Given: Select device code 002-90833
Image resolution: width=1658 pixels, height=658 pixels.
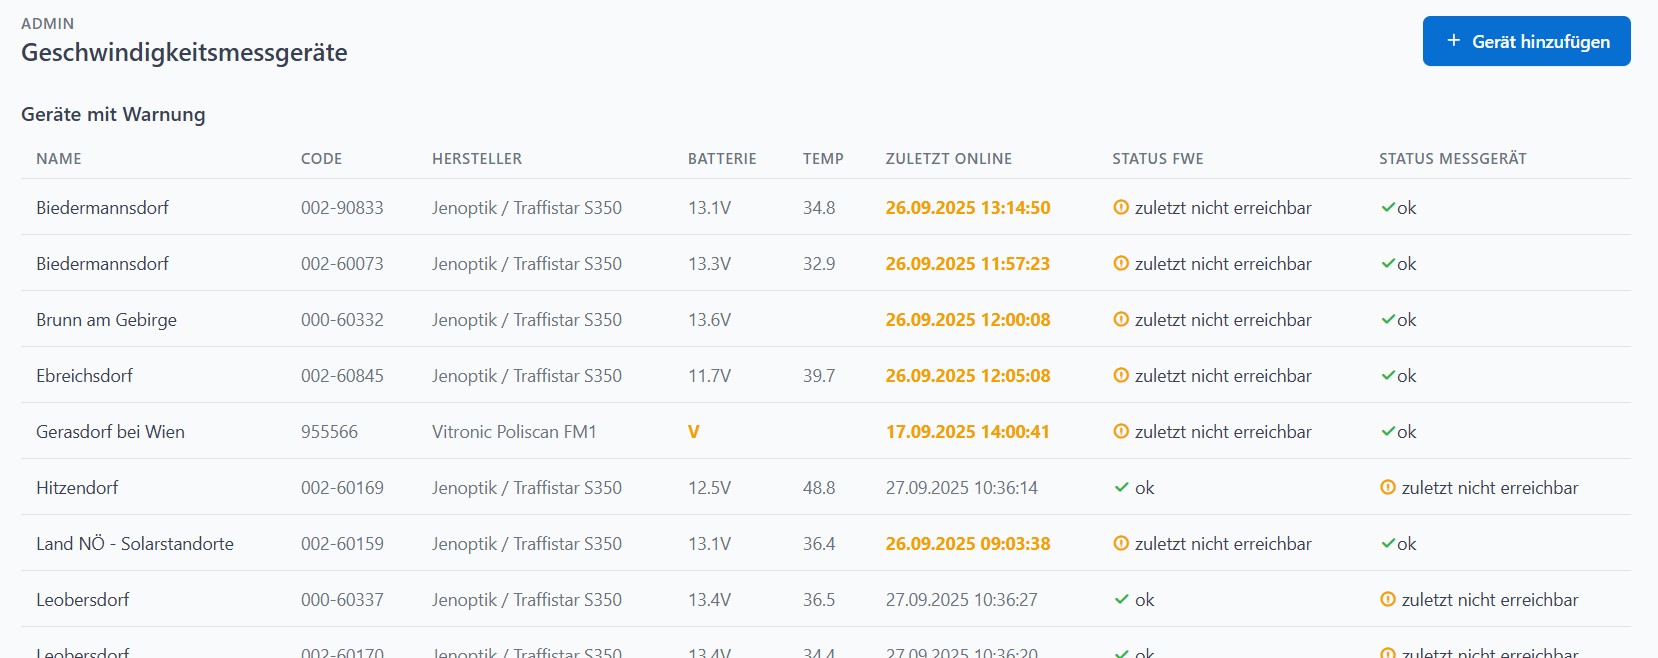Looking at the screenshot, I should (x=342, y=208).
